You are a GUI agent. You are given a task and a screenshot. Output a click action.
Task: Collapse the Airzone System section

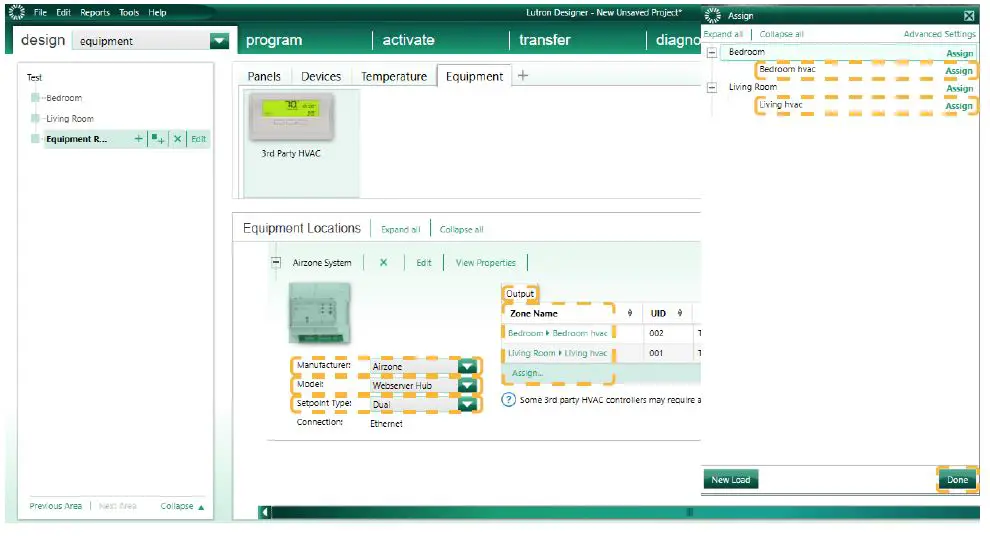(x=276, y=262)
